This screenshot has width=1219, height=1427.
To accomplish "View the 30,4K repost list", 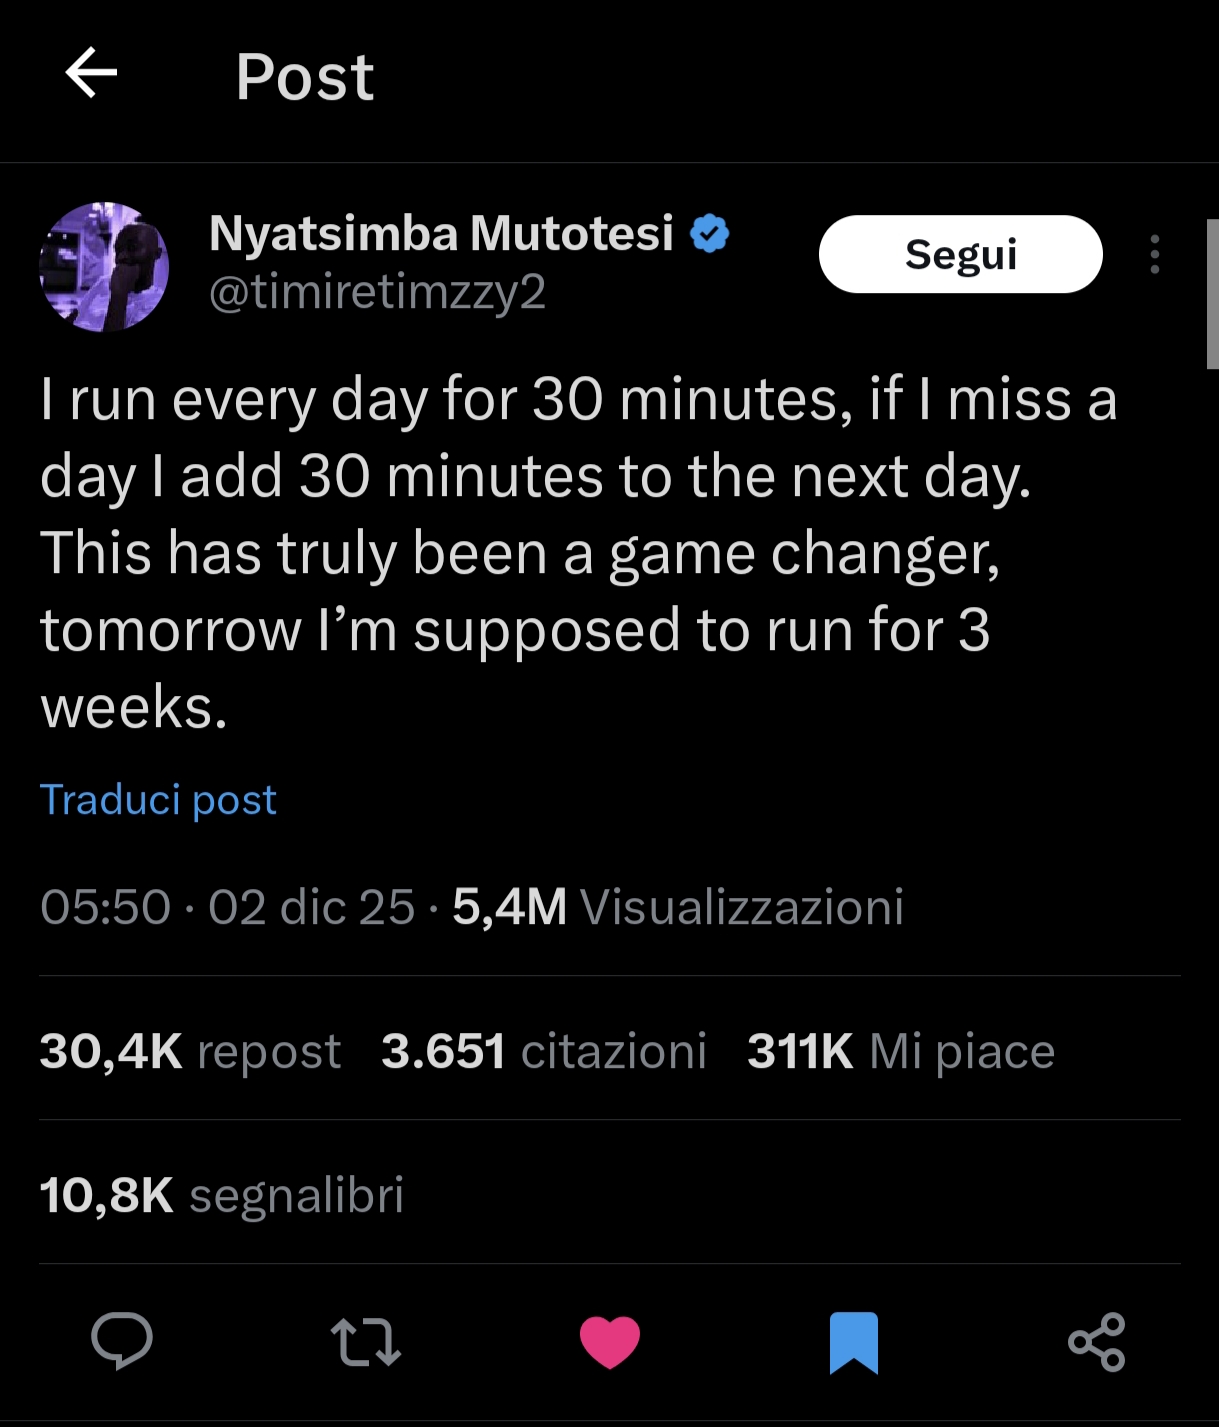I will click(190, 1051).
